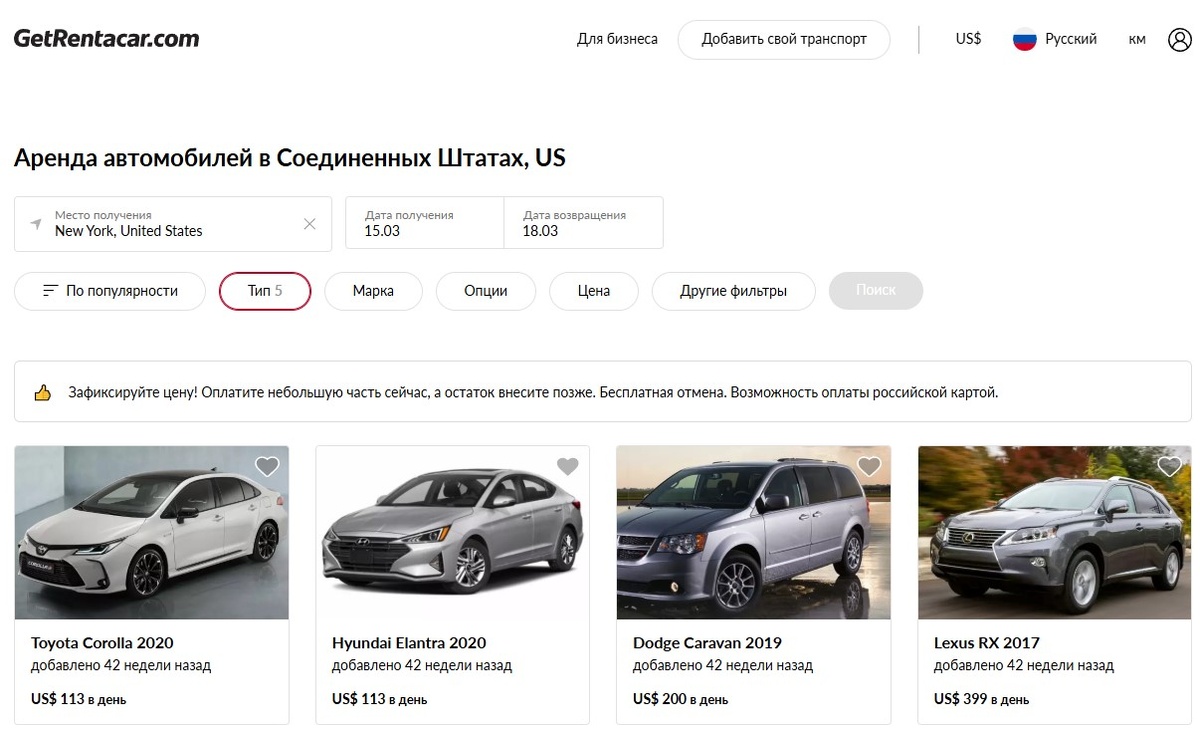Viewport: 1200px width, 732px height.
Task: Favorite the Lexus RX 2017 with heart icon
Action: (1170, 466)
